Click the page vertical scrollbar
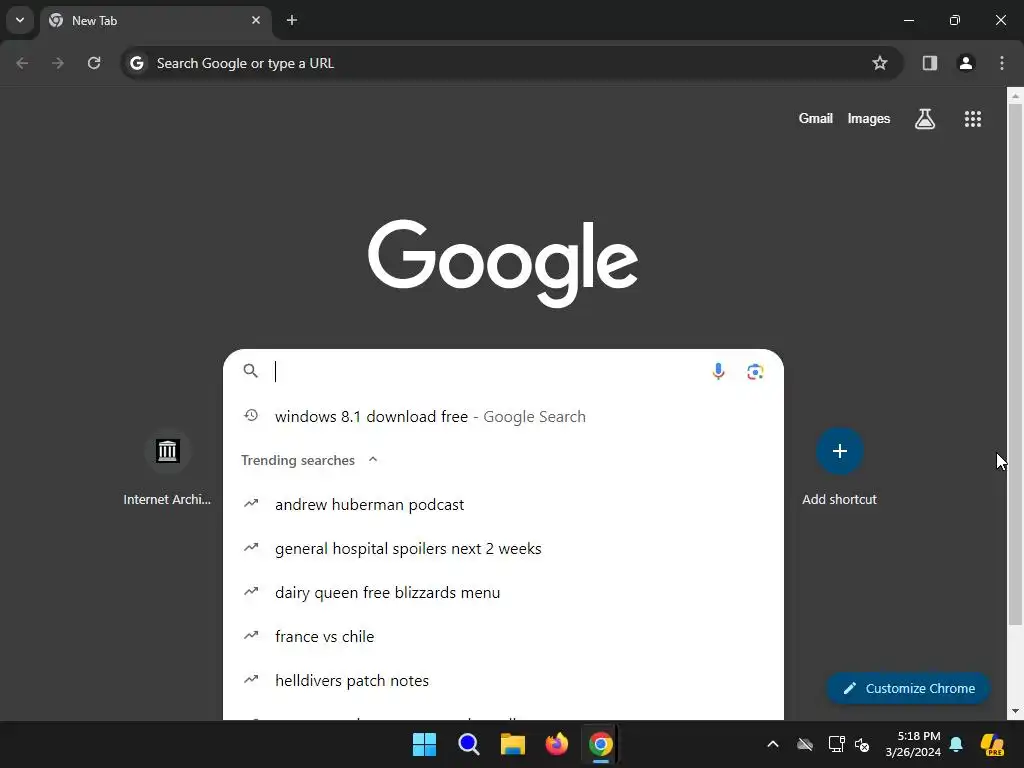1024x768 pixels. (1015, 364)
